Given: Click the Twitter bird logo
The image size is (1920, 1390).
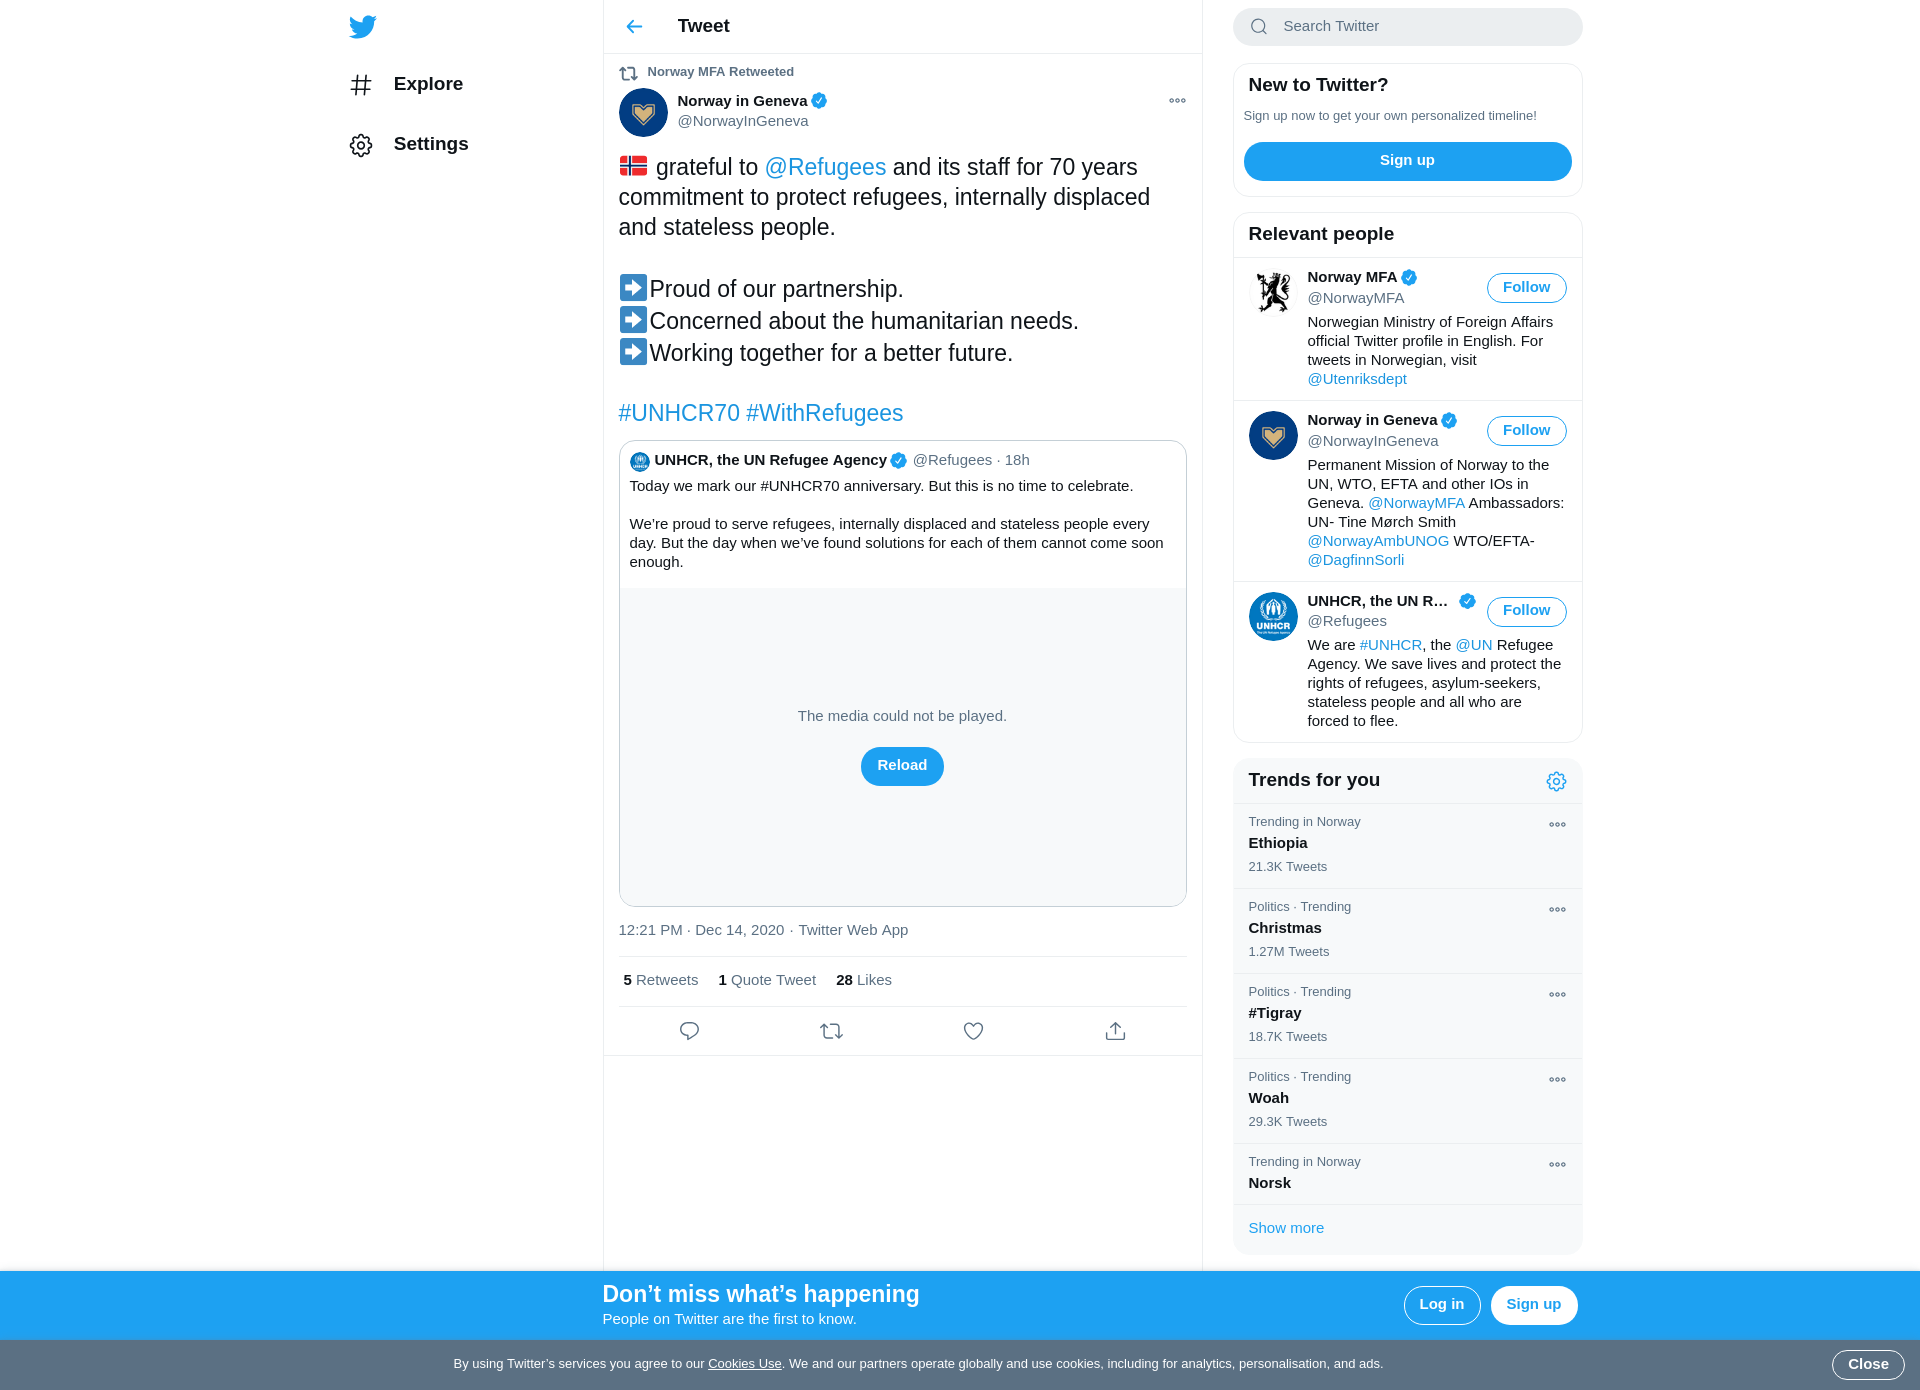Looking at the screenshot, I should coord(363,26).
